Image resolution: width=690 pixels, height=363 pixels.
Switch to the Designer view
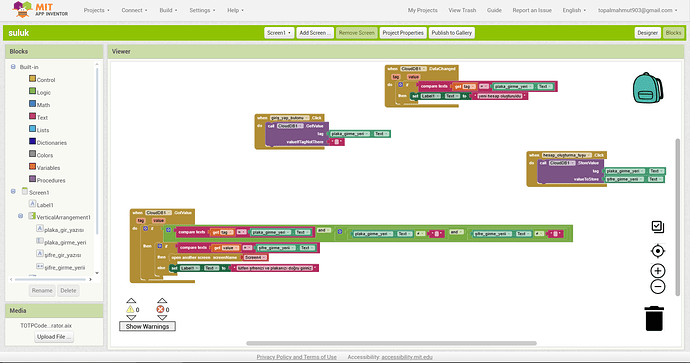(x=647, y=33)
